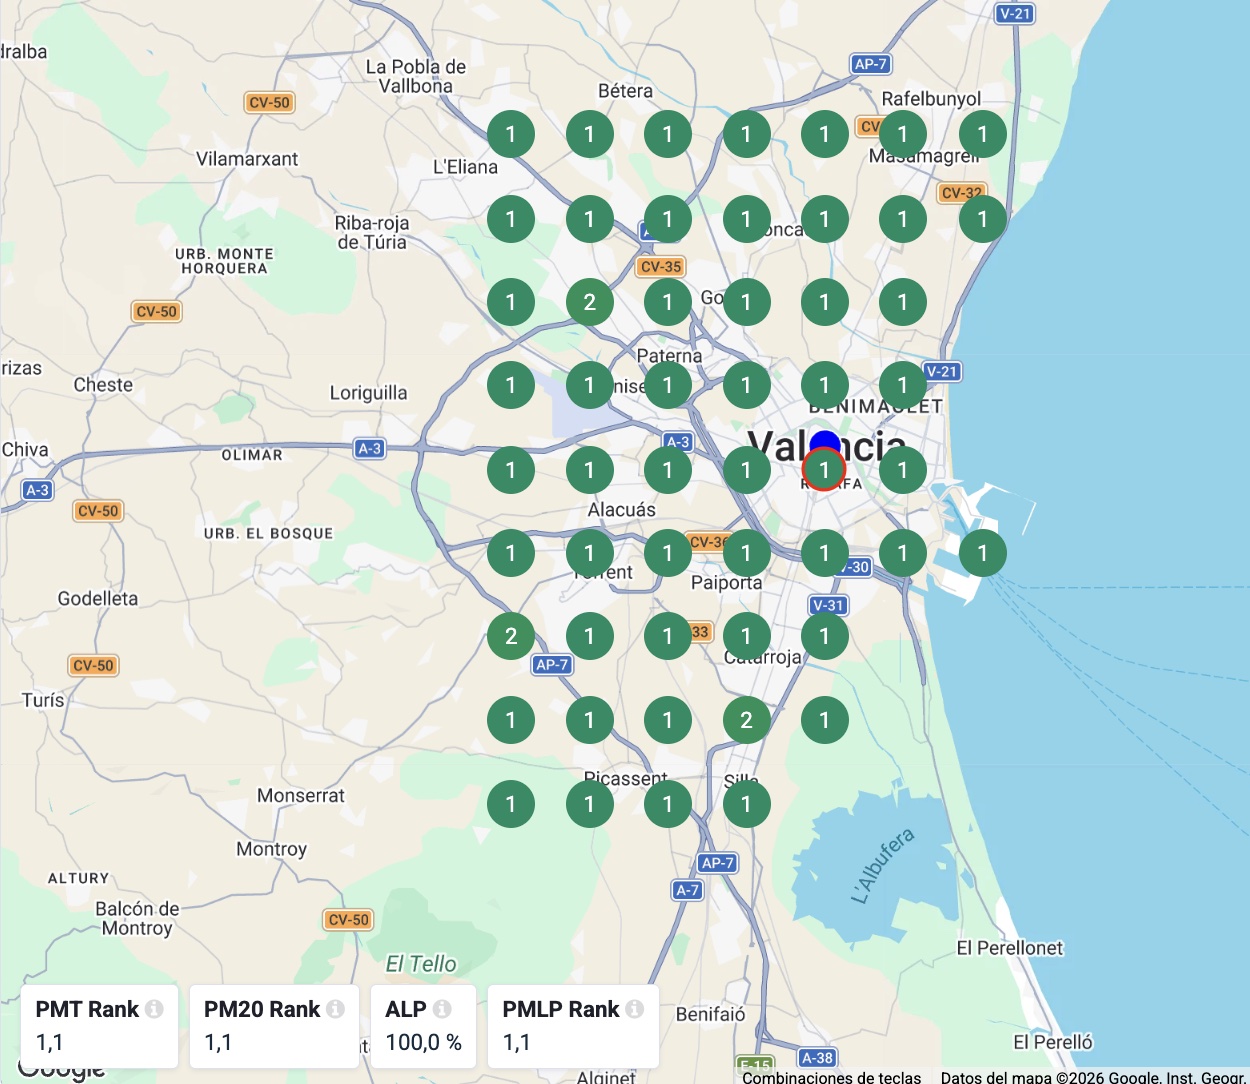This screenshot has width=1250, height=1084.
Task: Open the info icon beside PM20 Rank
Action: [335, 1009]
